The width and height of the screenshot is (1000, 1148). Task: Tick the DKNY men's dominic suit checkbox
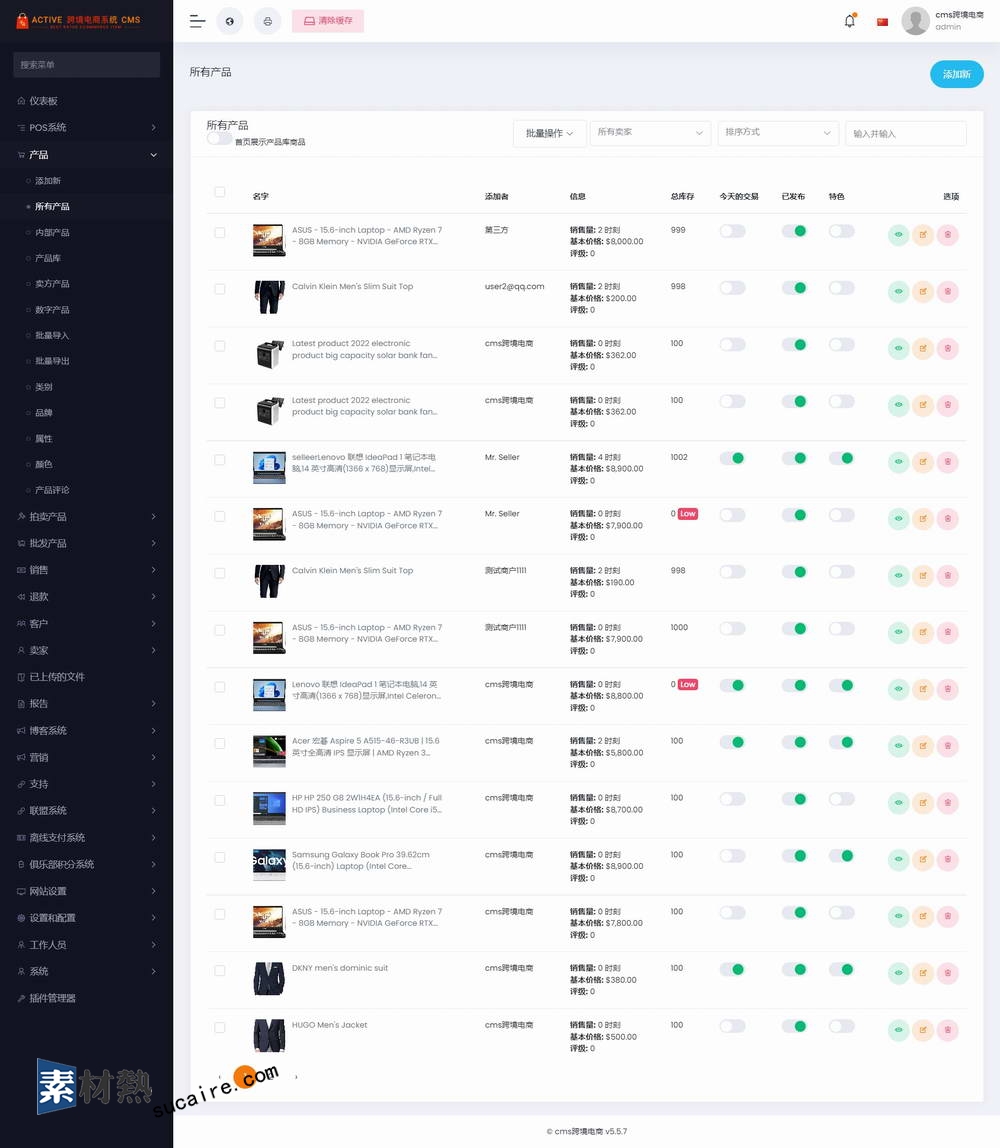(220, 970)
